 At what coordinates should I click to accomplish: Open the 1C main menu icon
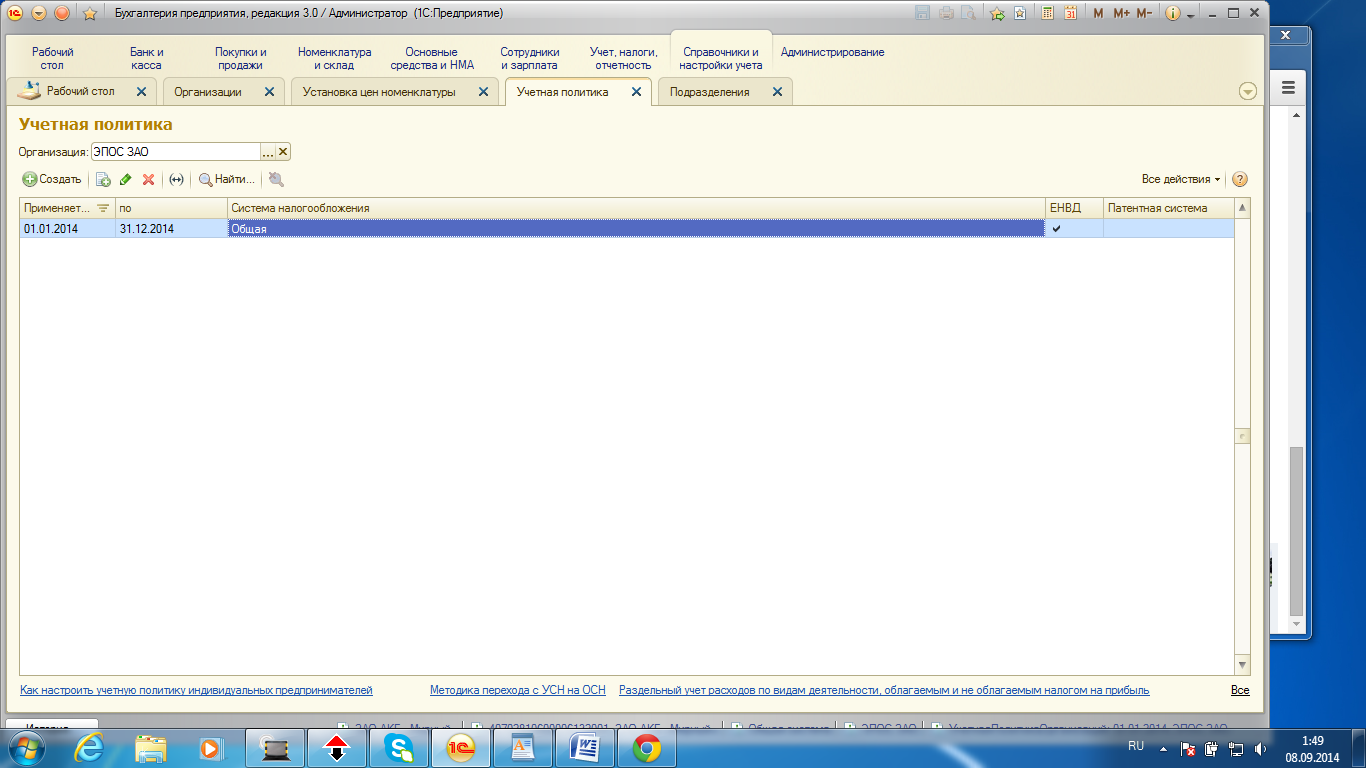[x=15, y=13]
